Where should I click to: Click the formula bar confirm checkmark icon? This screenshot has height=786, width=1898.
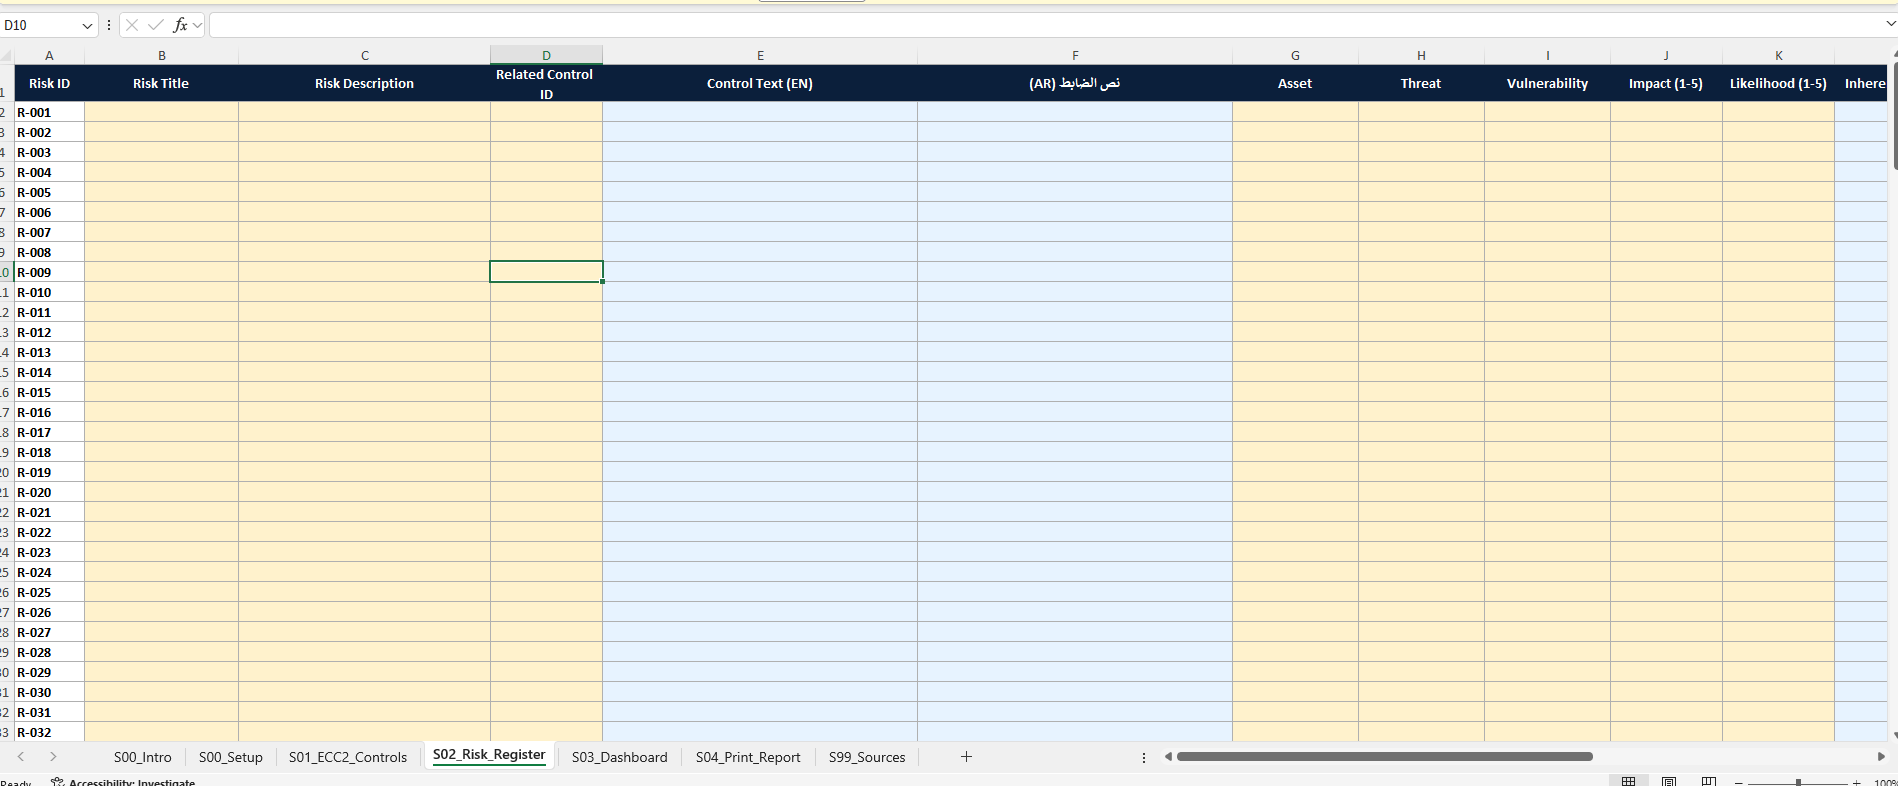pos(155,25)
